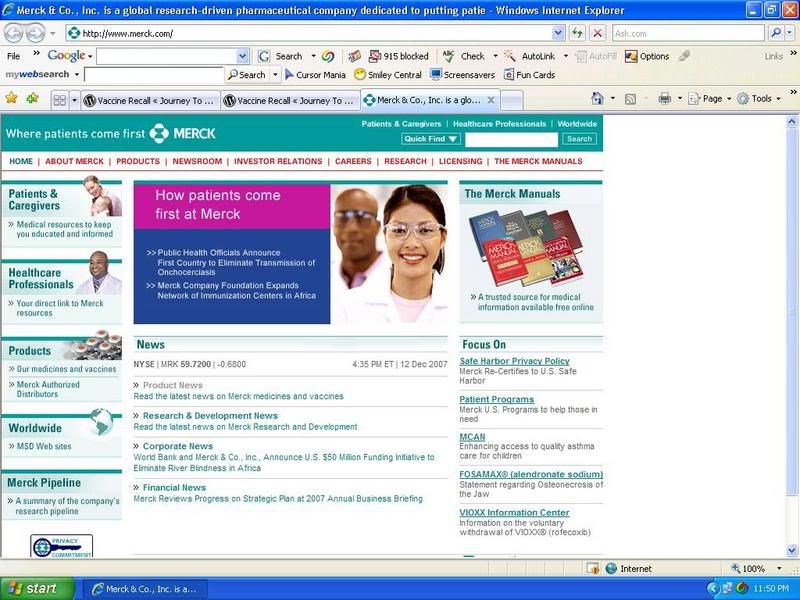Open a new blank tab
Image resolution: width=800 pixels, height=600 pixels.
[512, 100]
